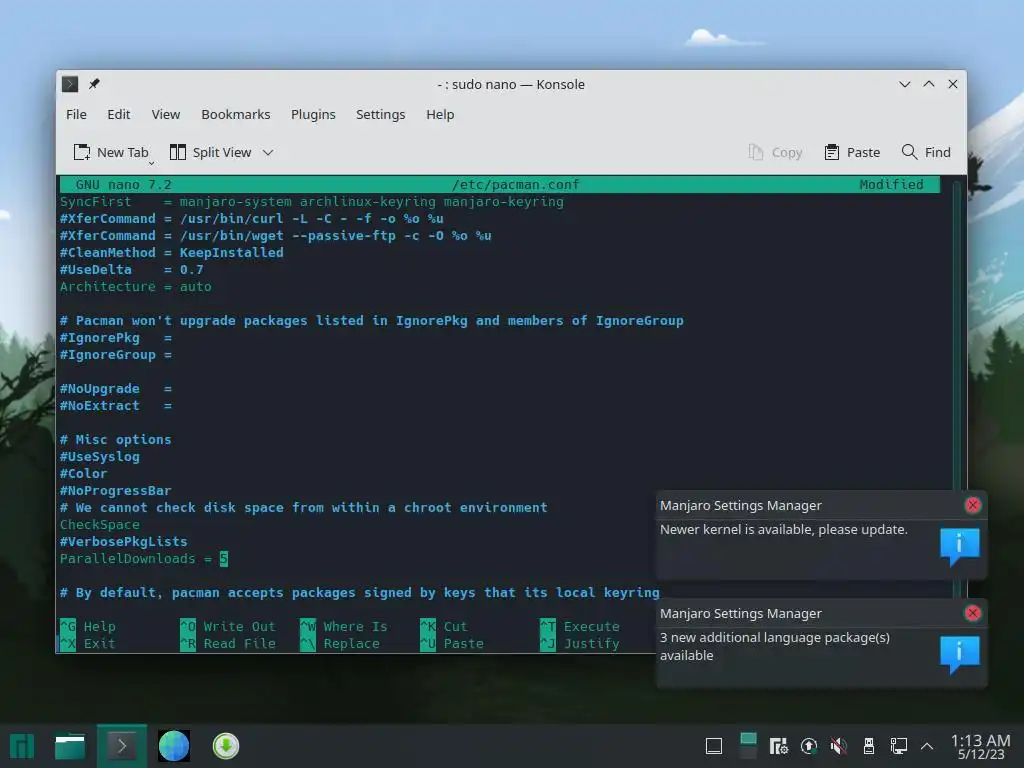Toggle the pin icon in the title bar
This screenshot has height=768, width=1024.
(94, 84)
